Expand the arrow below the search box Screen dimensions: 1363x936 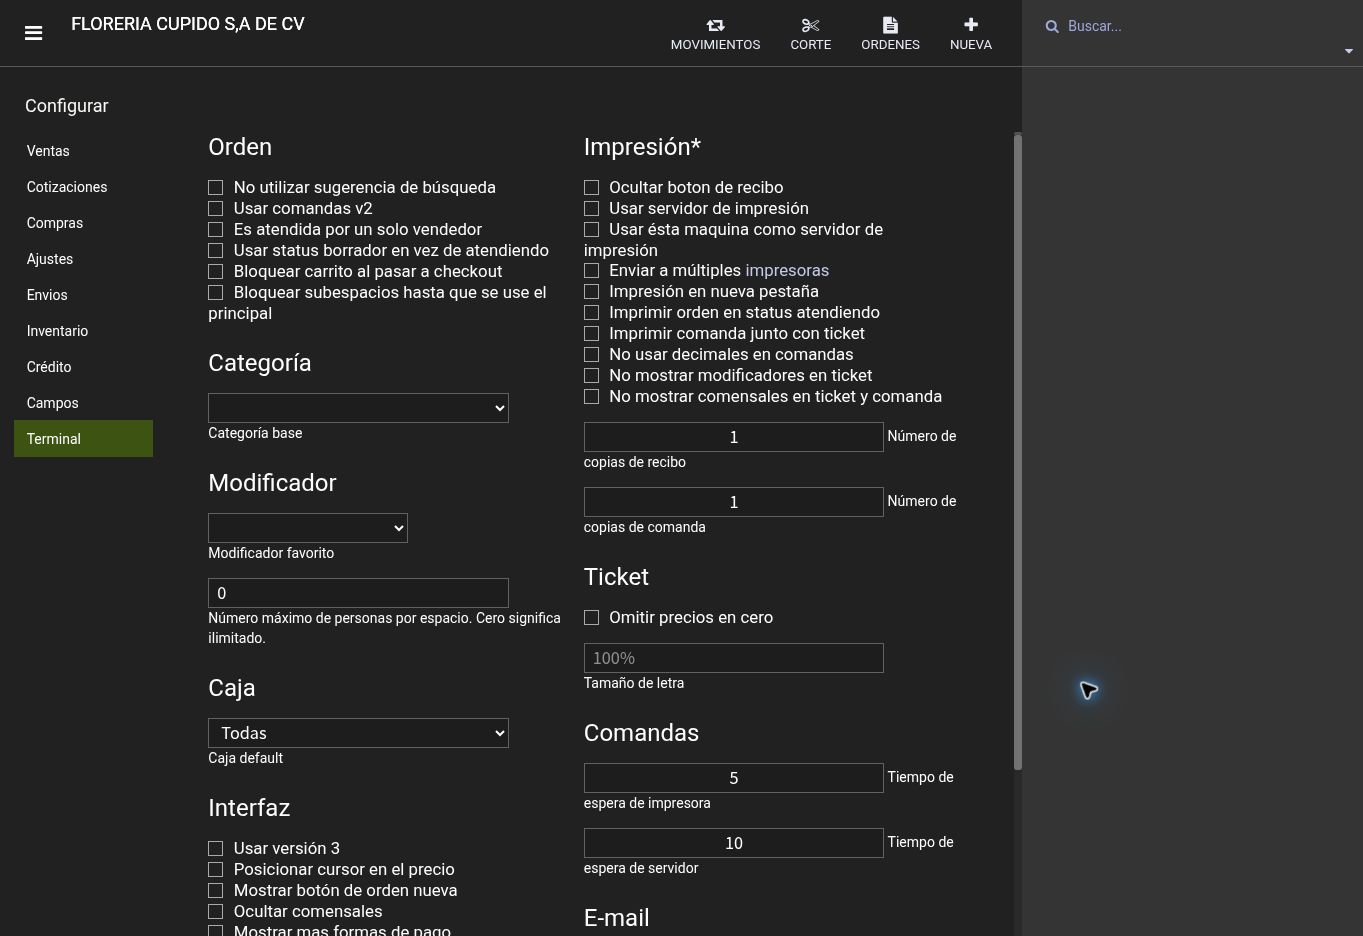1348,51
